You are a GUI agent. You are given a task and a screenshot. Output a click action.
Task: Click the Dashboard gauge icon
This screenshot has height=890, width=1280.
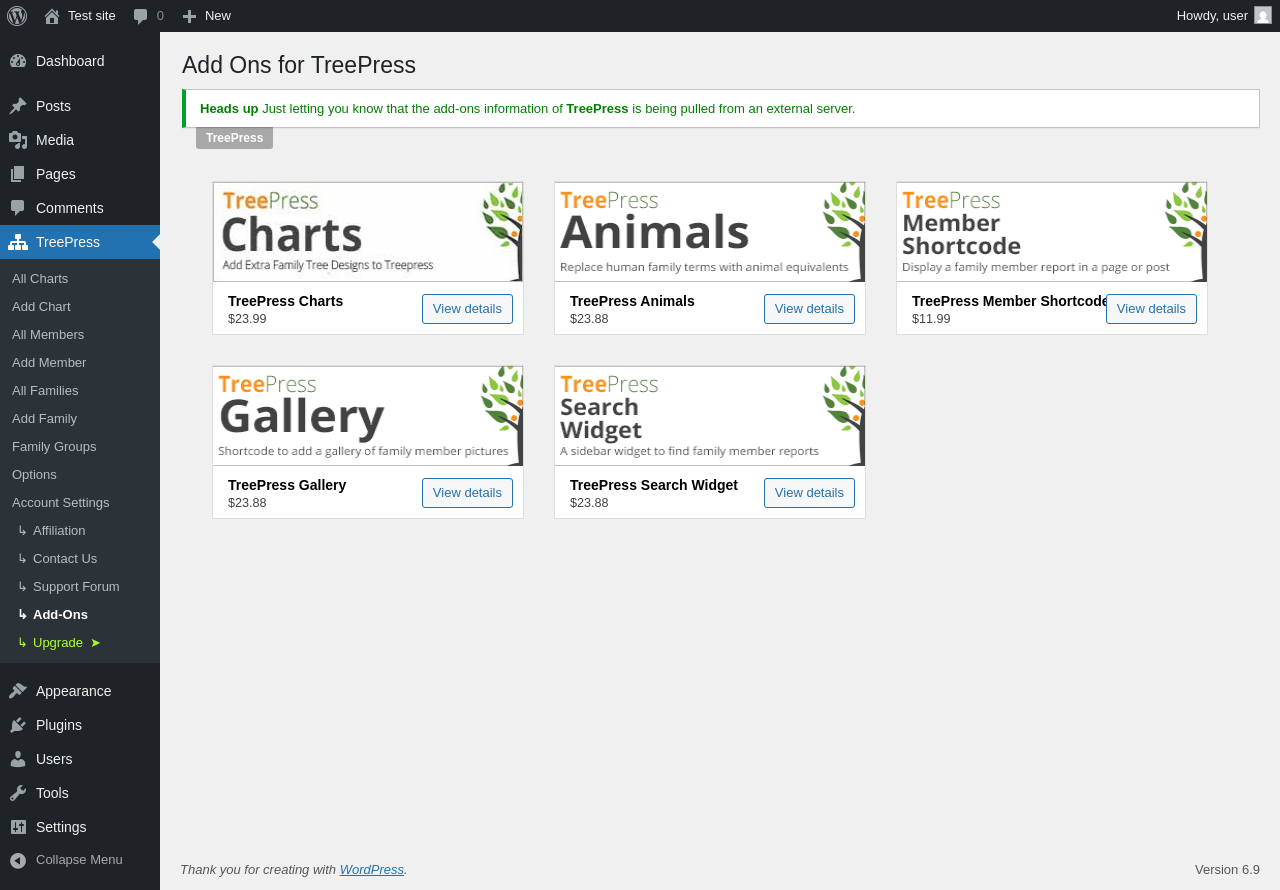tap(18, 61)
